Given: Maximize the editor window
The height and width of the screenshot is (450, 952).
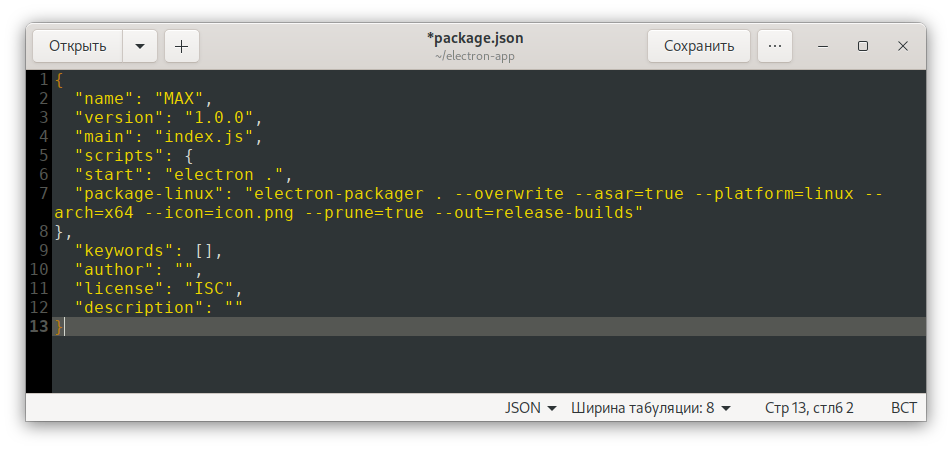Looking at the screenshot, I should point(863,46).
